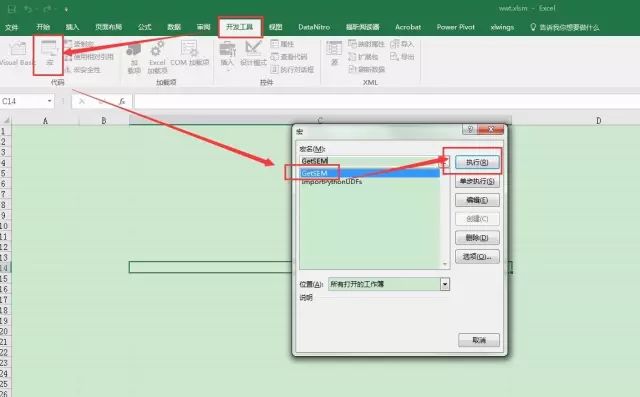This screenshot has height=397, width=640.
Task: Open the xlwings ribbon tab
Action: click(502, 27)
